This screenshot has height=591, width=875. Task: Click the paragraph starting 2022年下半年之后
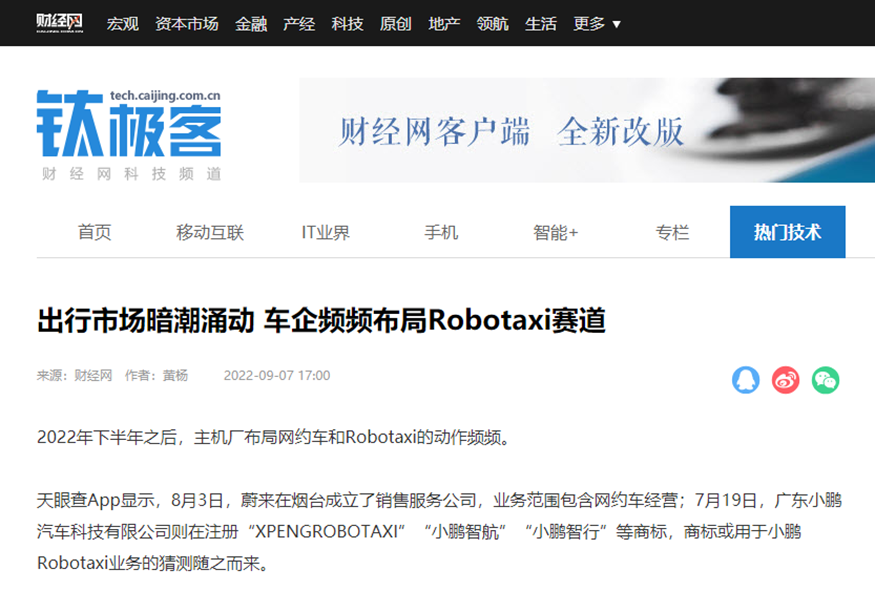(x=275, y=438)
